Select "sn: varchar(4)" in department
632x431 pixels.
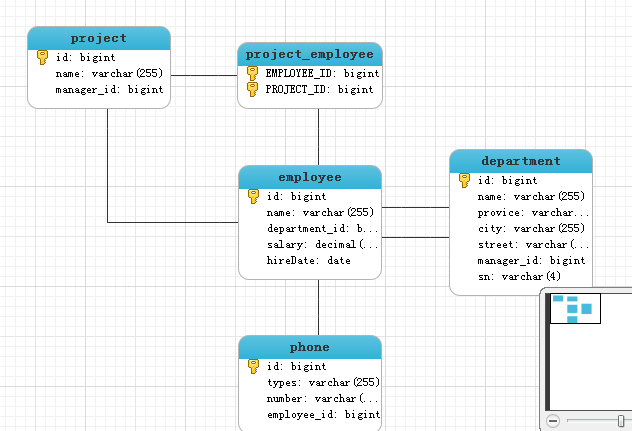tap(519, 277)
